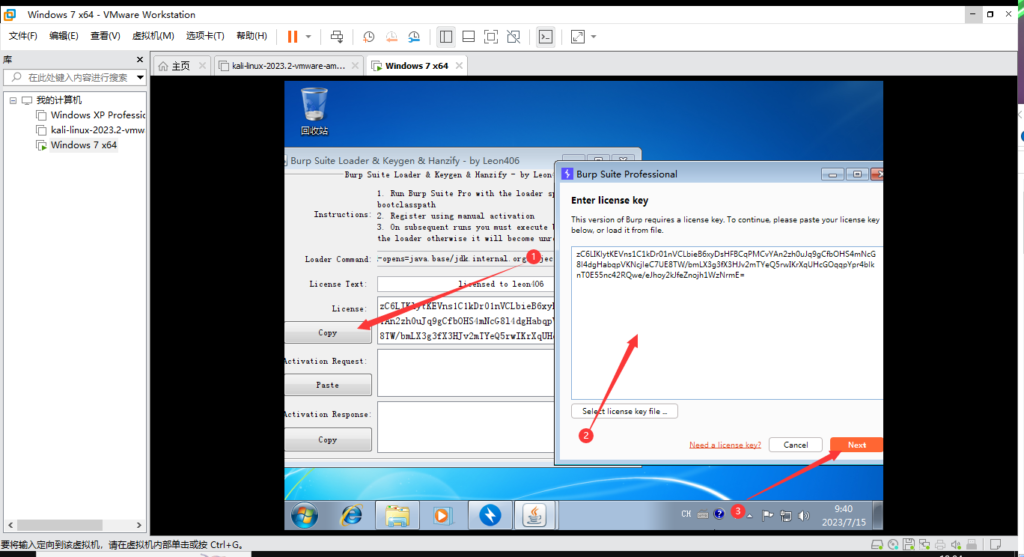Click the Send Ctrl+Alt+Del toolbar icon
This screenshot has height=557, width=1024.
point(336,37)
